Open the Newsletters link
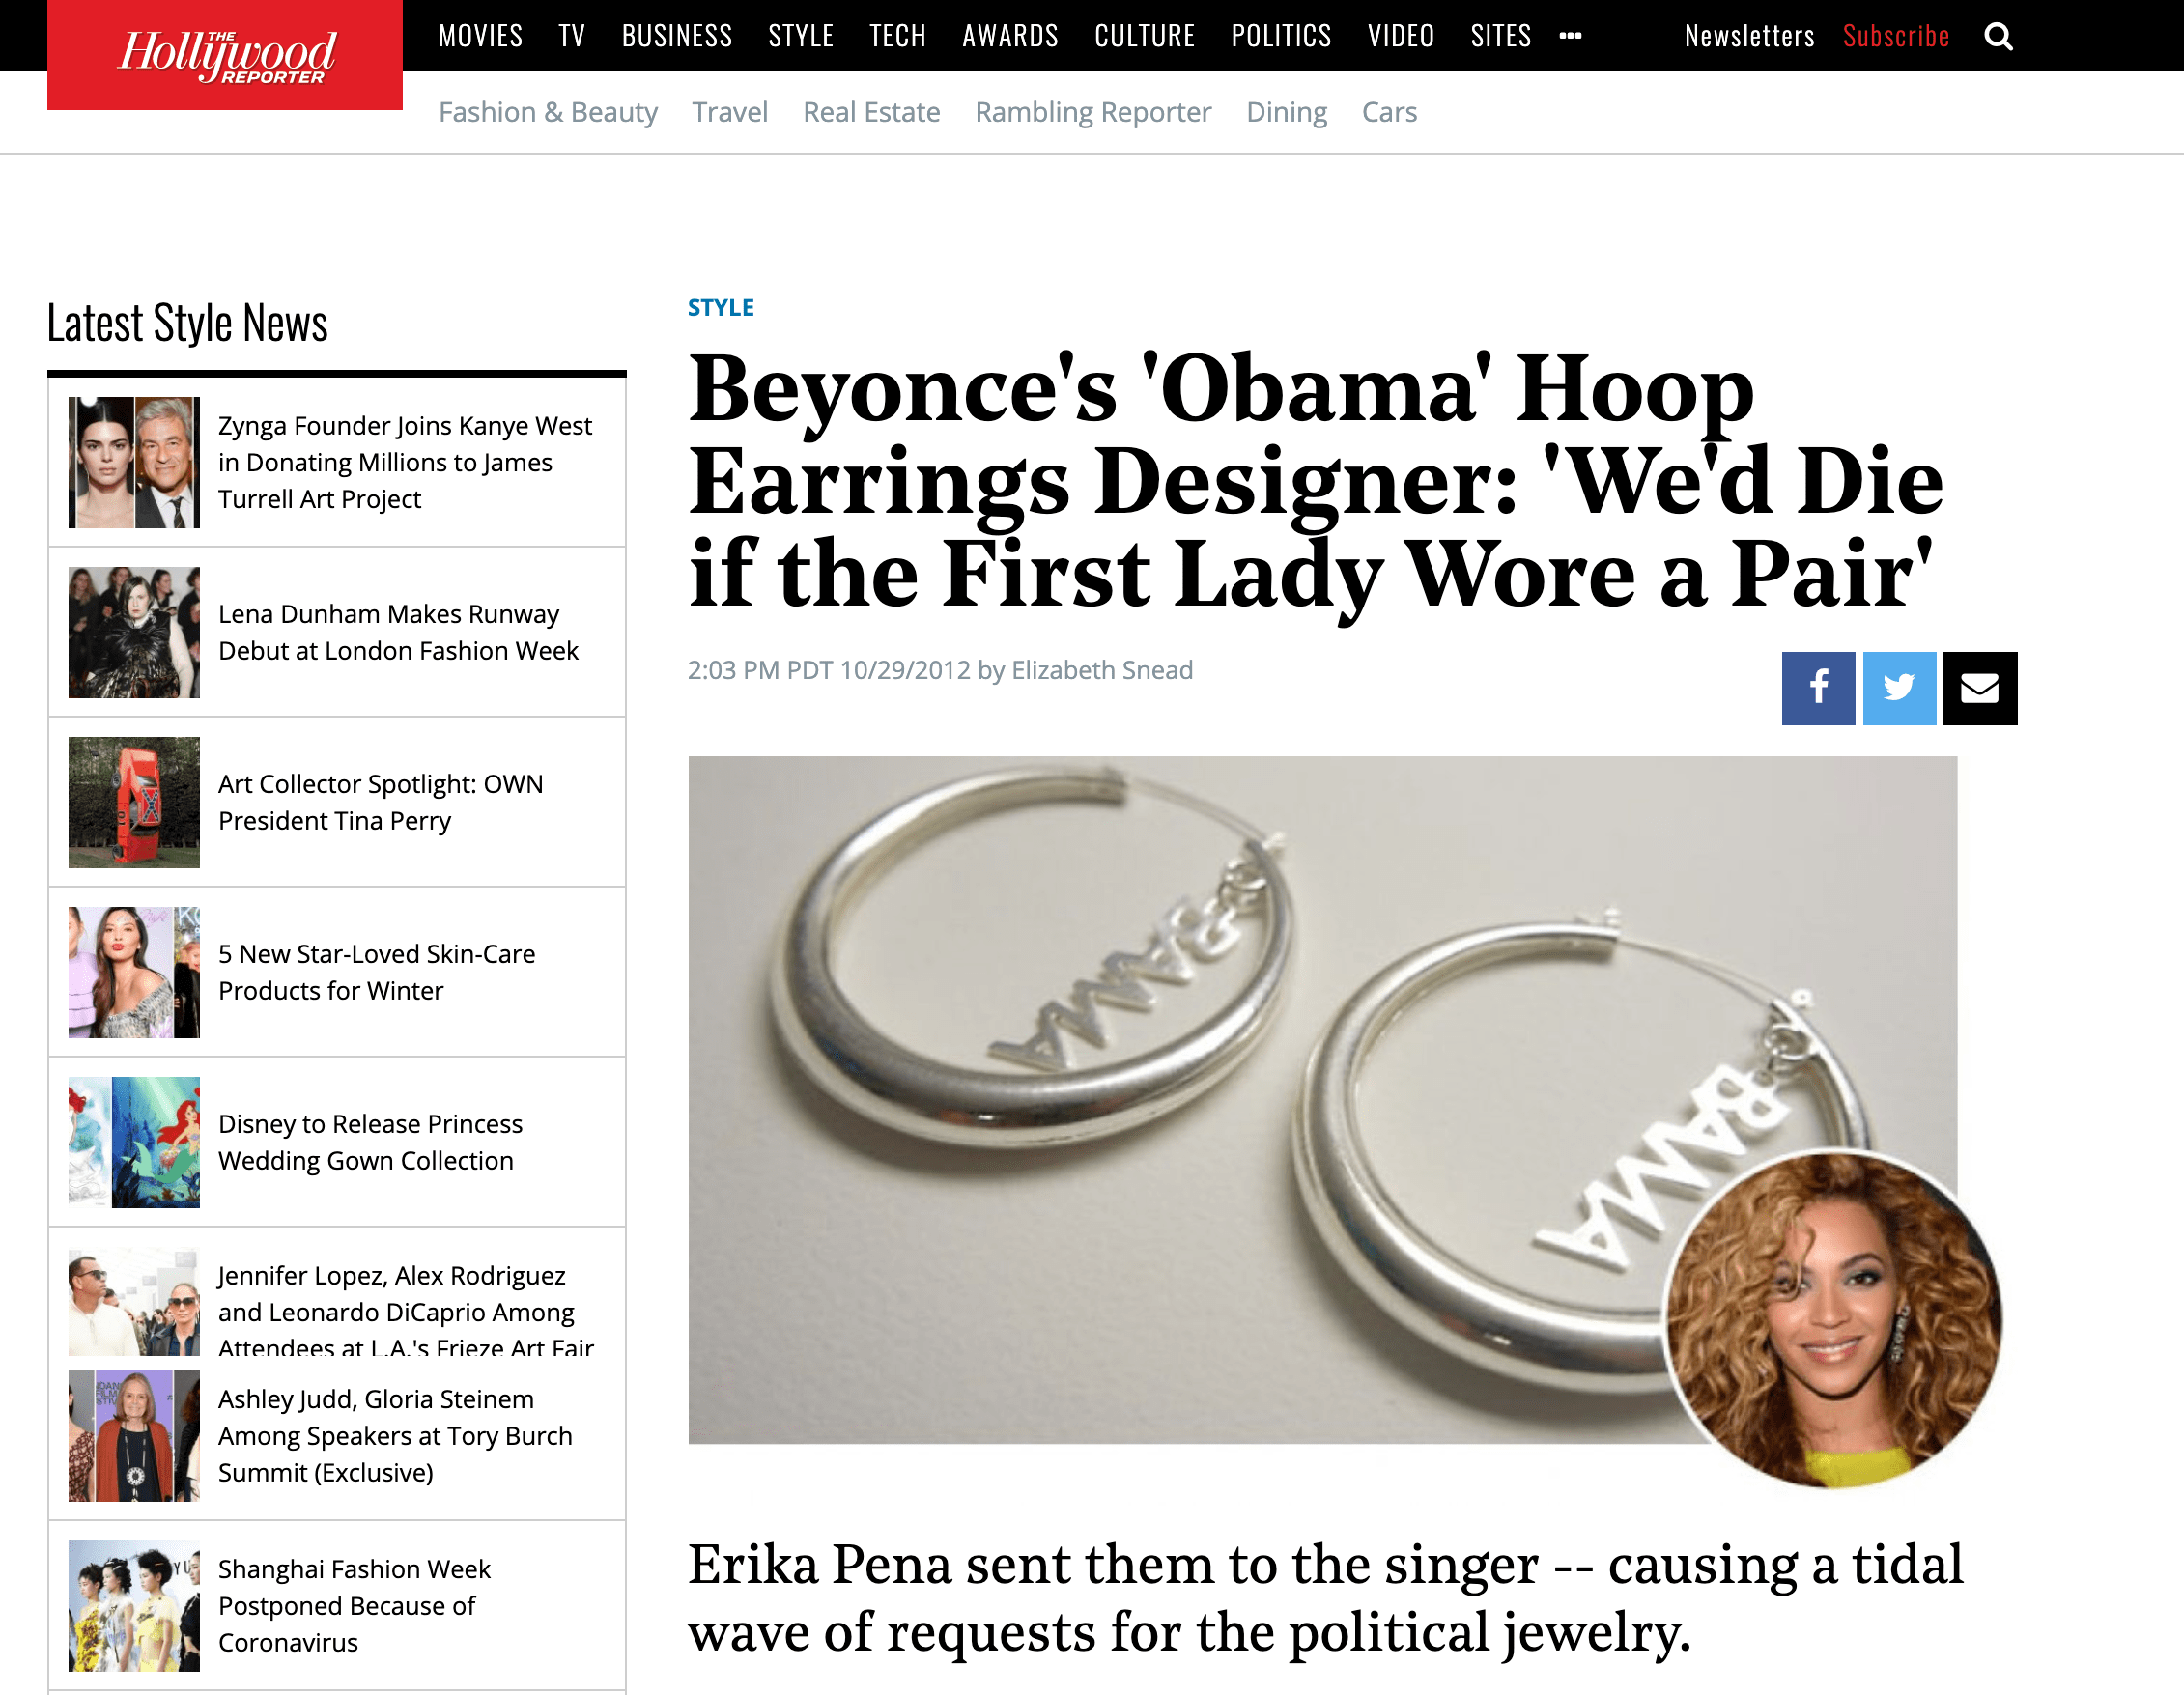Image resolution: width=2184 pixels, height=1695 pixels. pos(1749,36)
